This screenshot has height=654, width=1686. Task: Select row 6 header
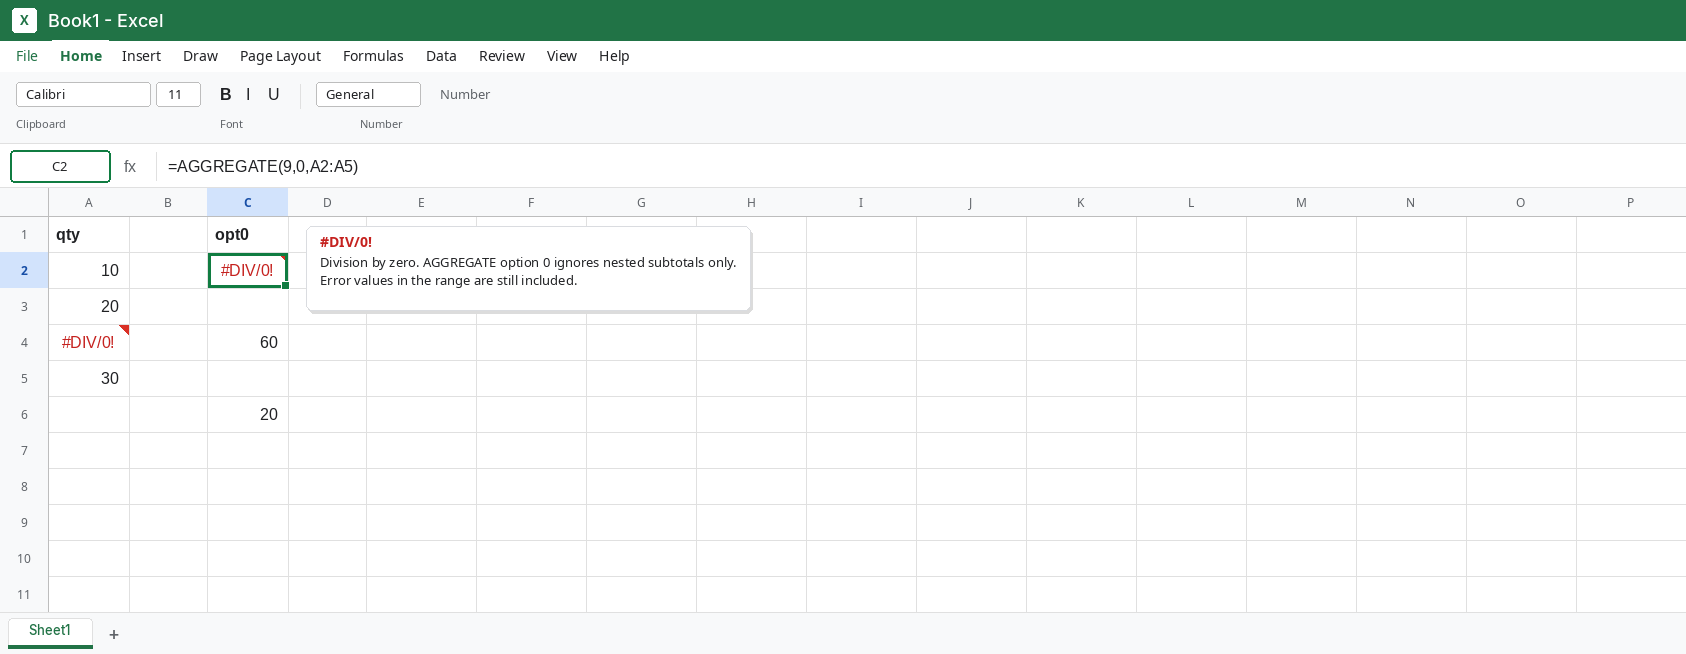(x=24, y=415)
